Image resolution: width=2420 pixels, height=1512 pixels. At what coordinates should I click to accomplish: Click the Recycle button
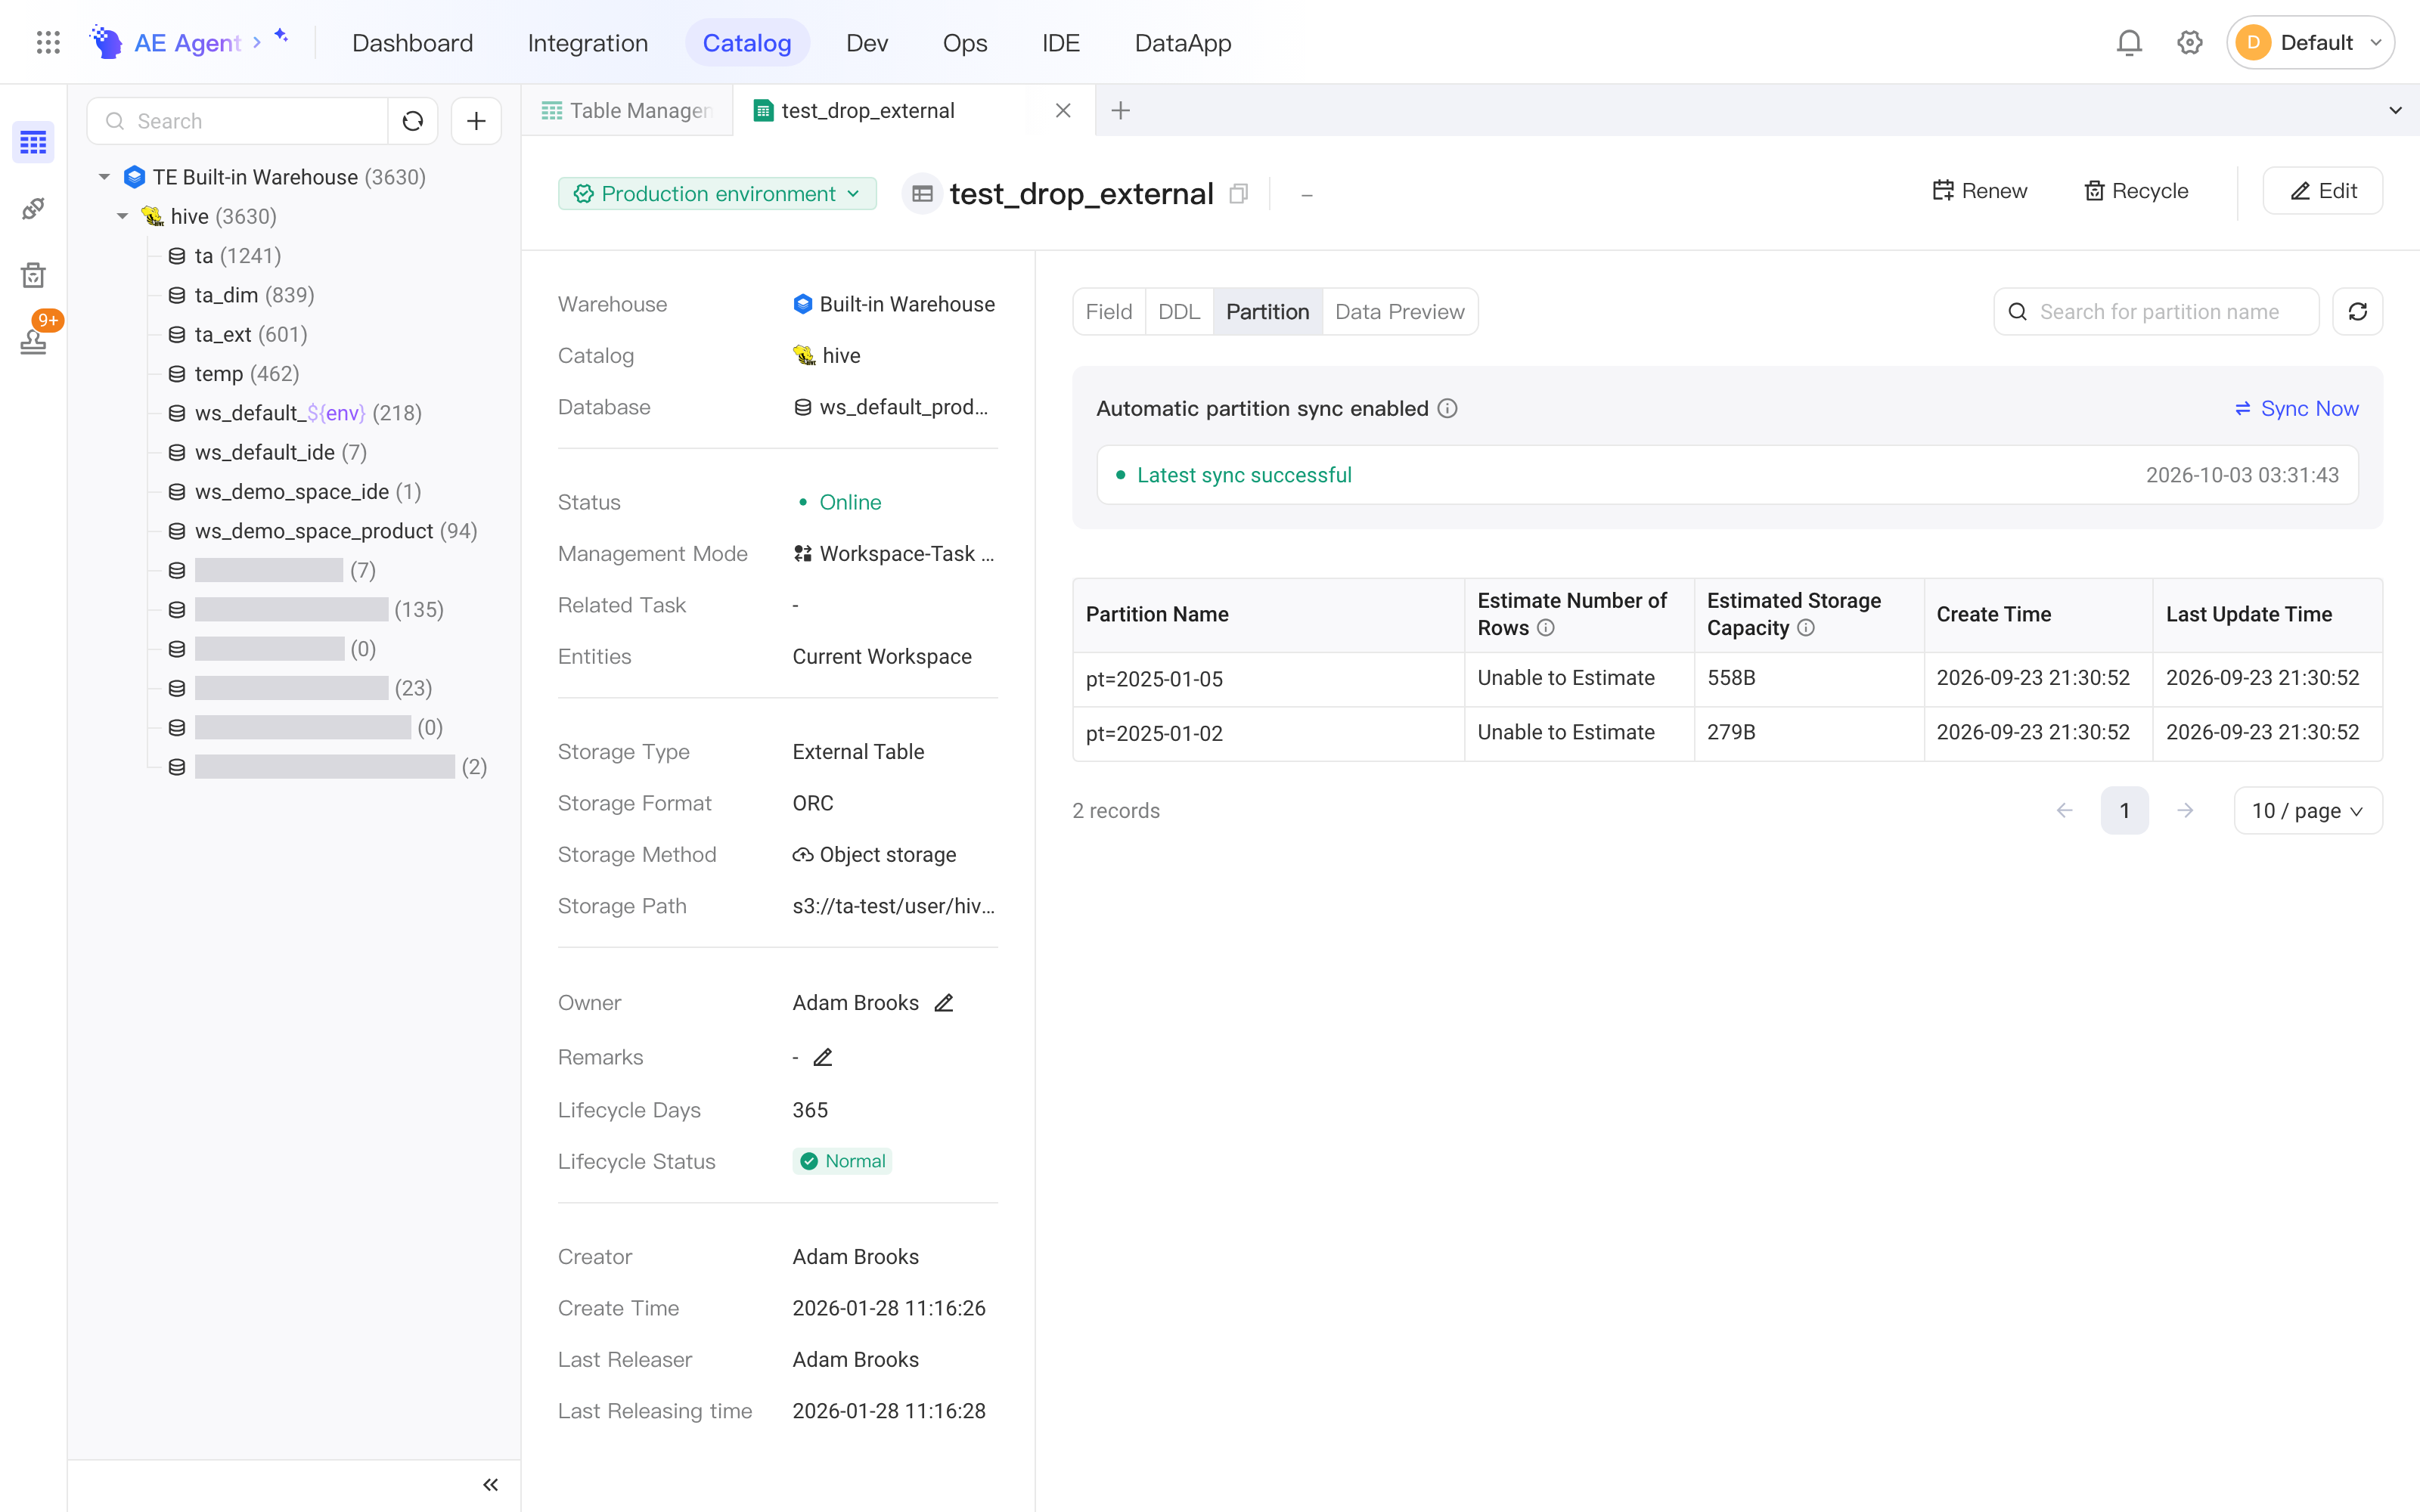(x=2136, y=191)
